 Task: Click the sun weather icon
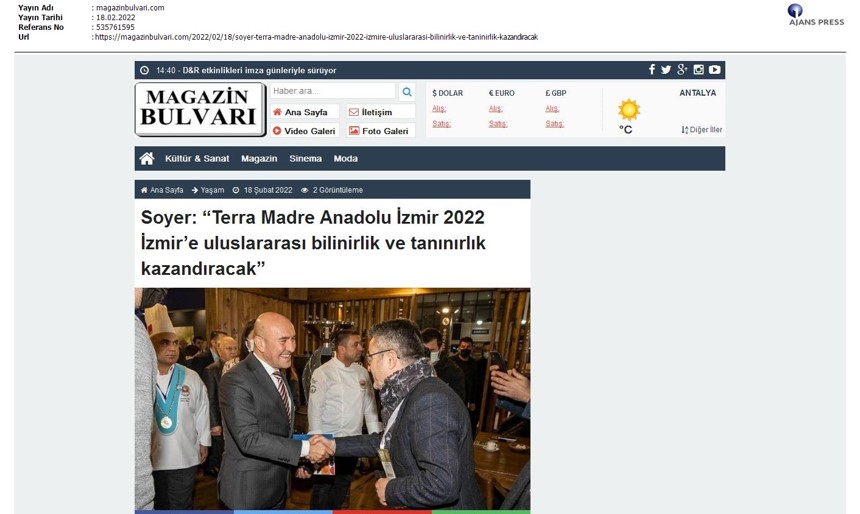pos(629,110)
